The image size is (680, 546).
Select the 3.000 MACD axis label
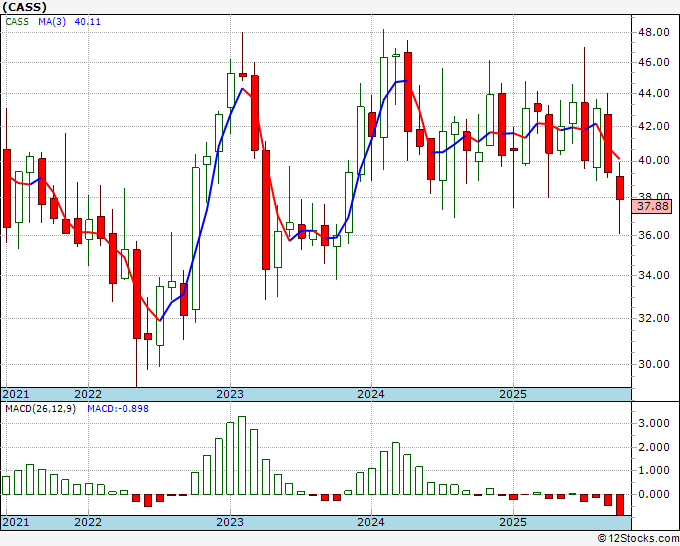click(653, 424)
